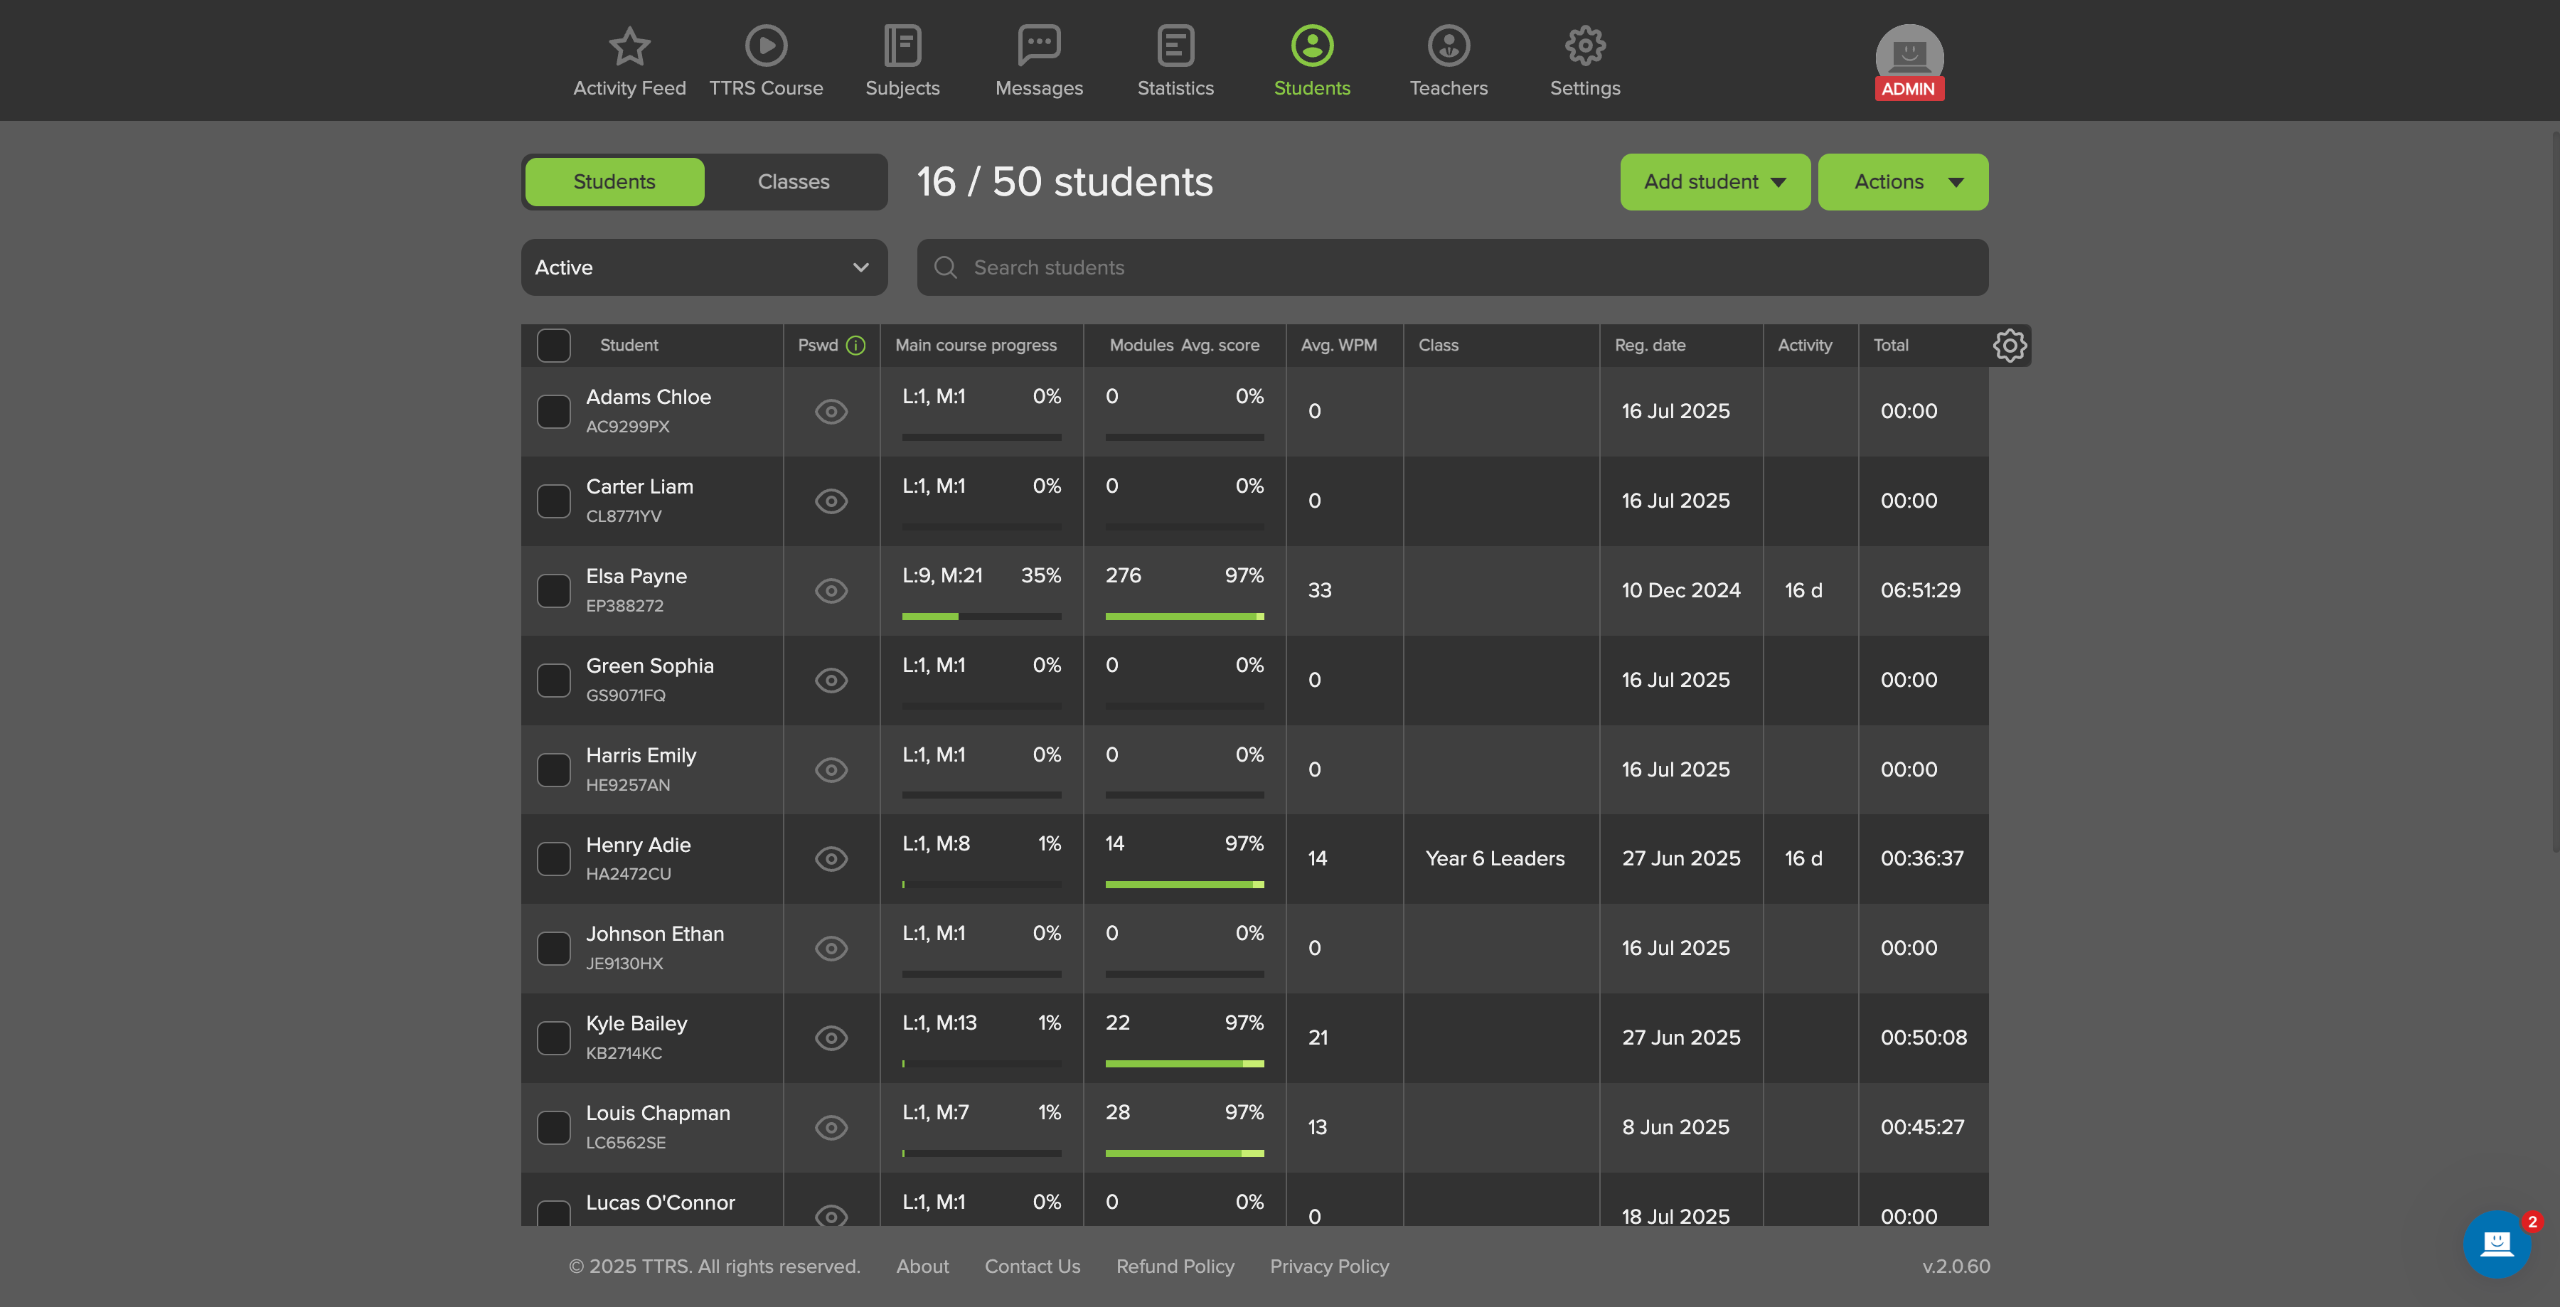Open the Actions dropdown menu
This screenshot has width=2560, height=1307.
pos(1902,182)
